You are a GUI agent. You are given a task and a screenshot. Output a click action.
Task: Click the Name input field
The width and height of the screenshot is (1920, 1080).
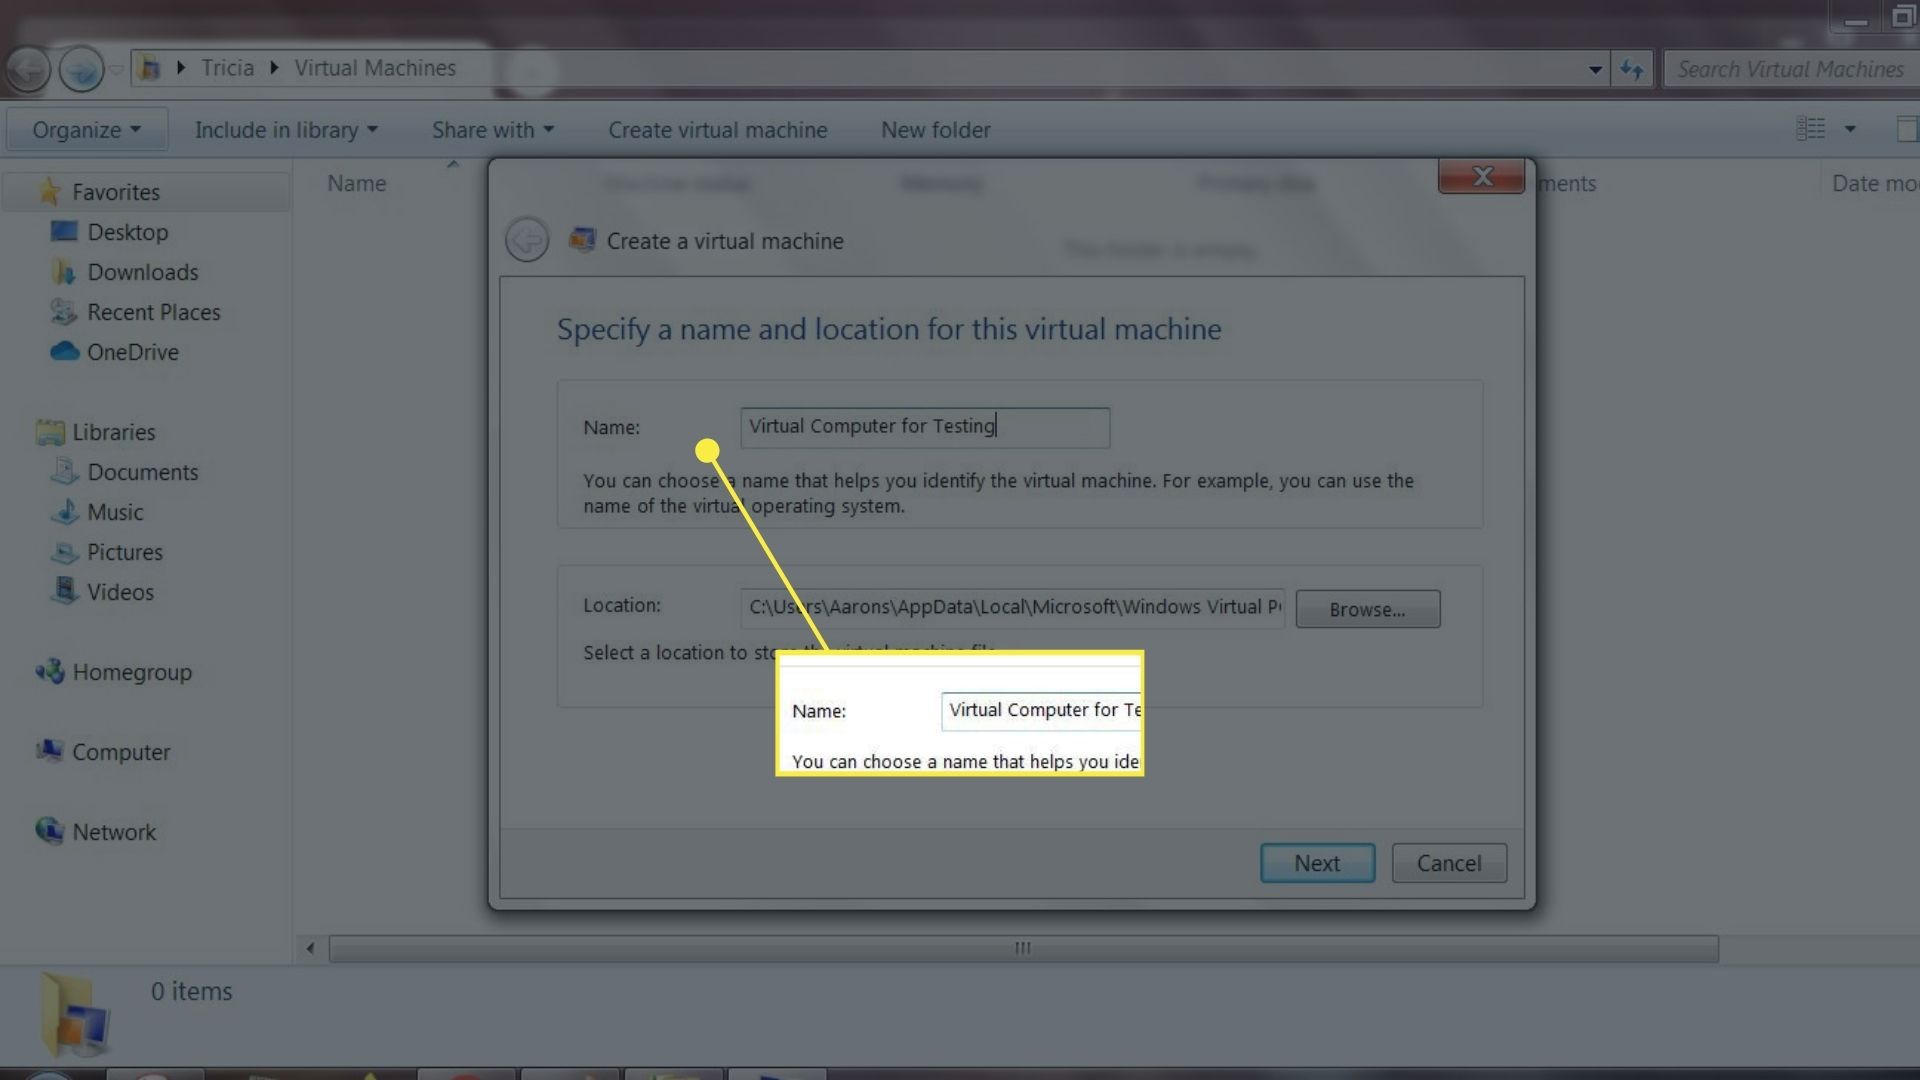pos(923,426)
